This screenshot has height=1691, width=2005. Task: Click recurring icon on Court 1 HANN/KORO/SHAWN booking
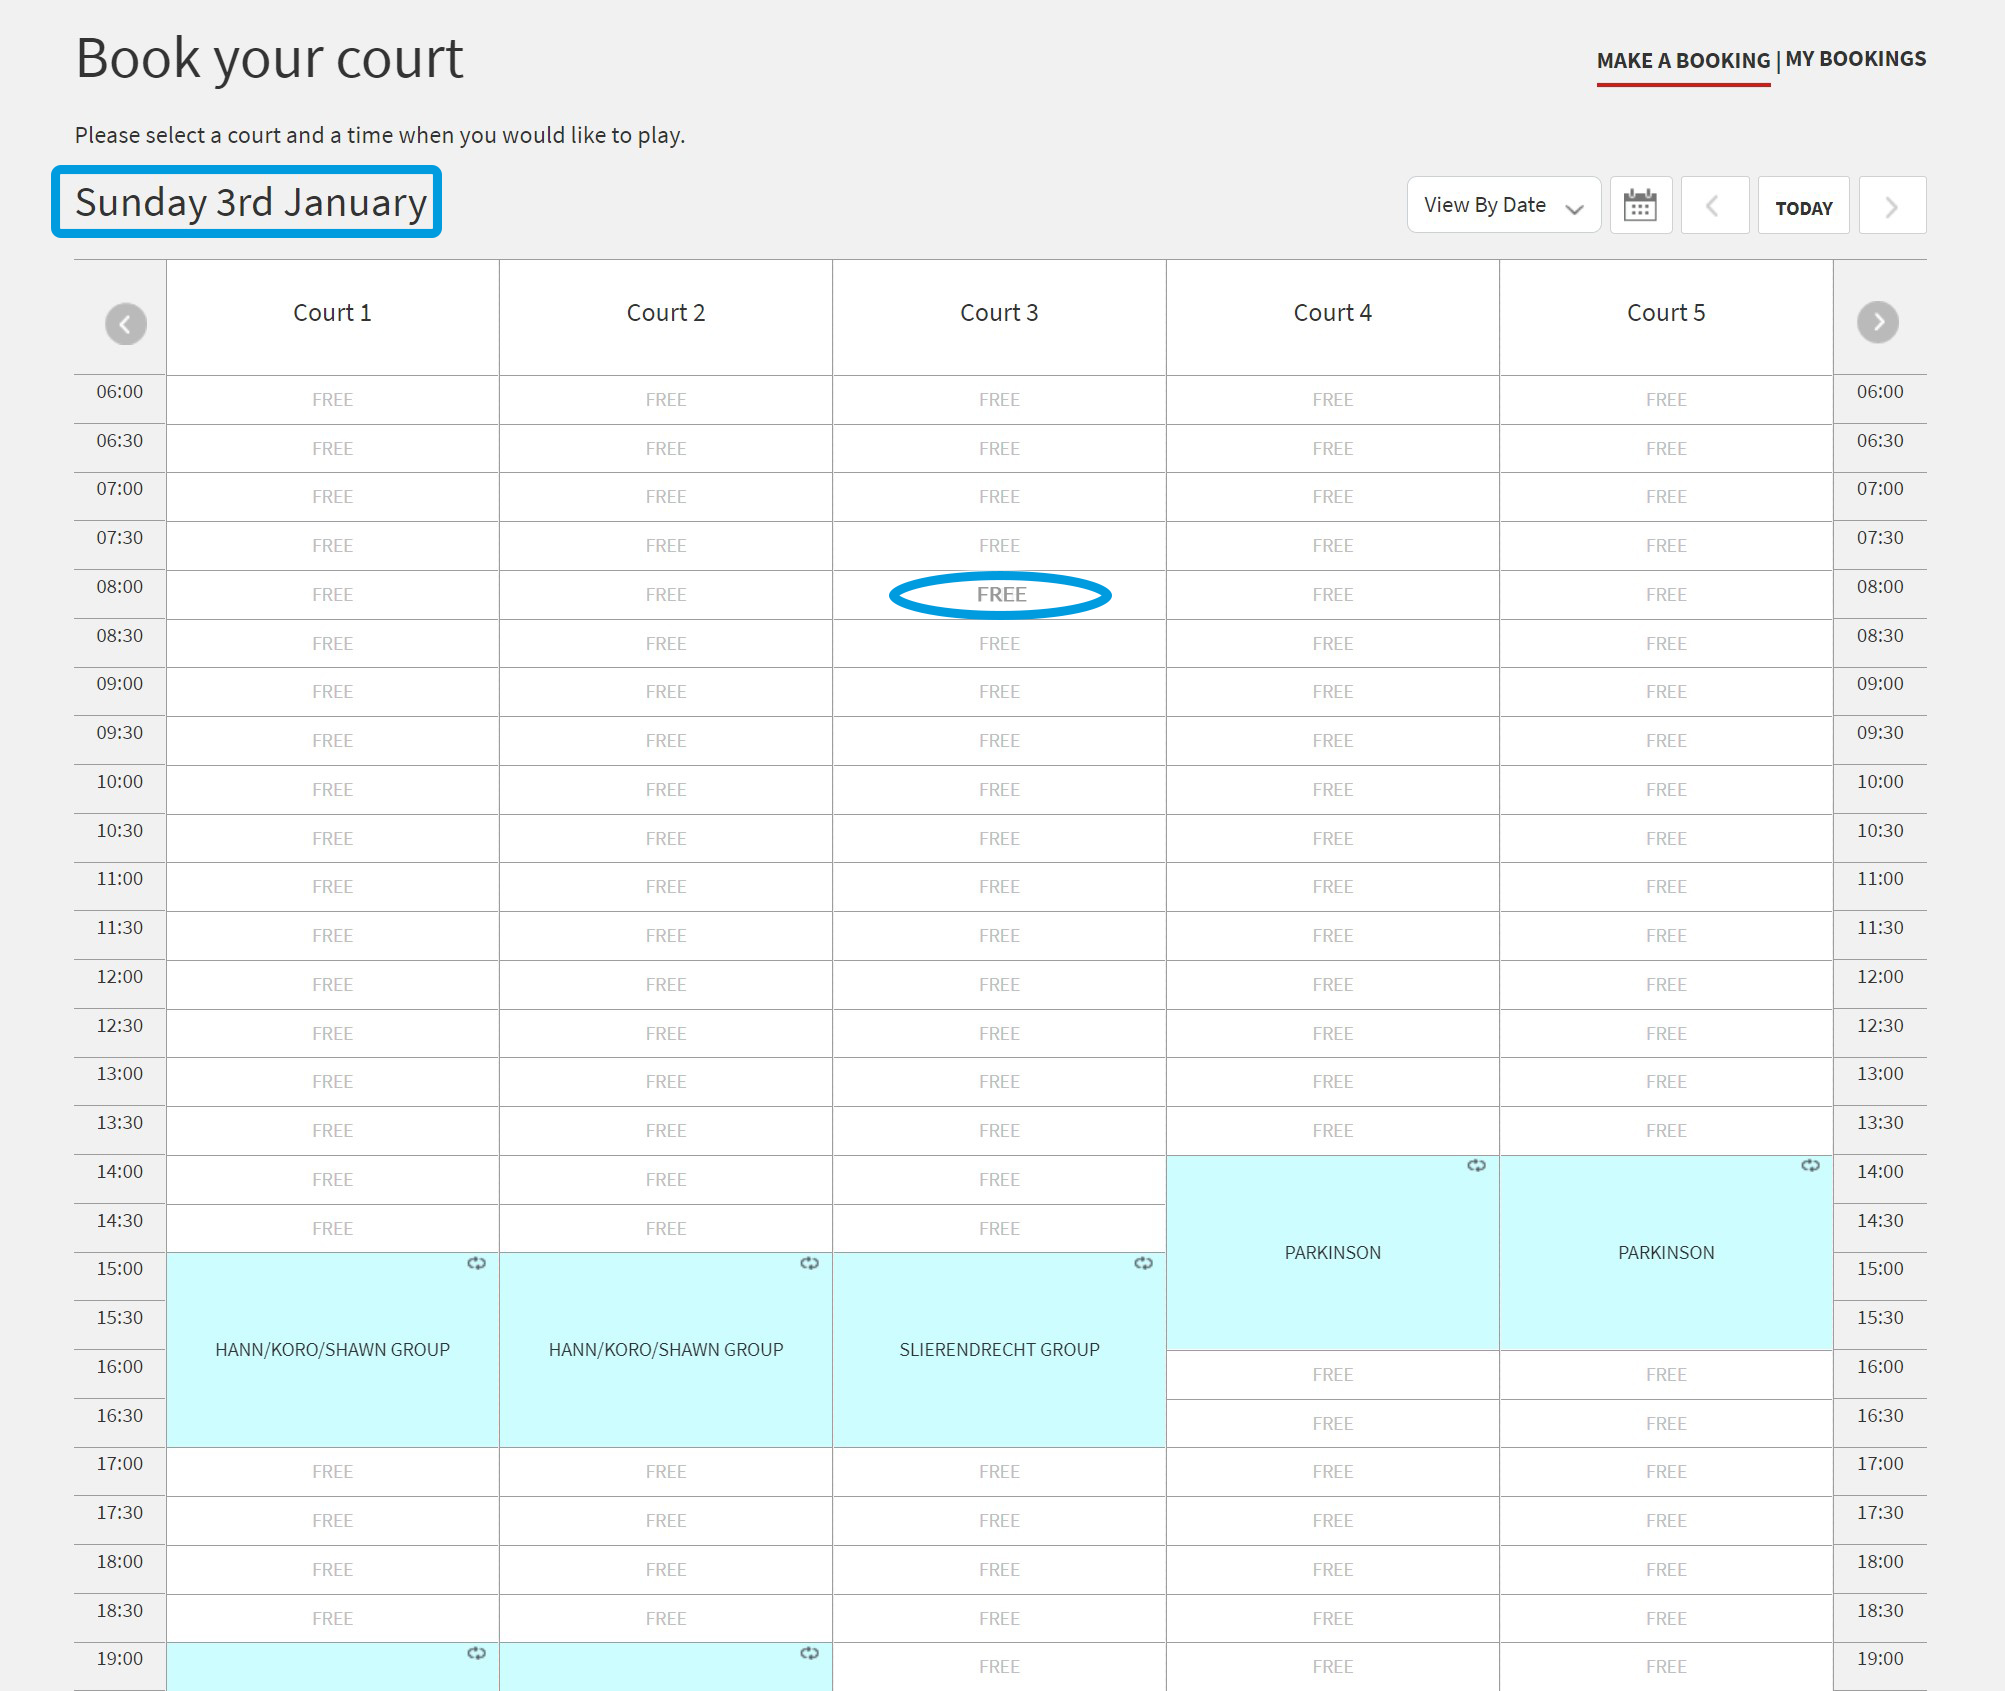(x=476, y=1263)
